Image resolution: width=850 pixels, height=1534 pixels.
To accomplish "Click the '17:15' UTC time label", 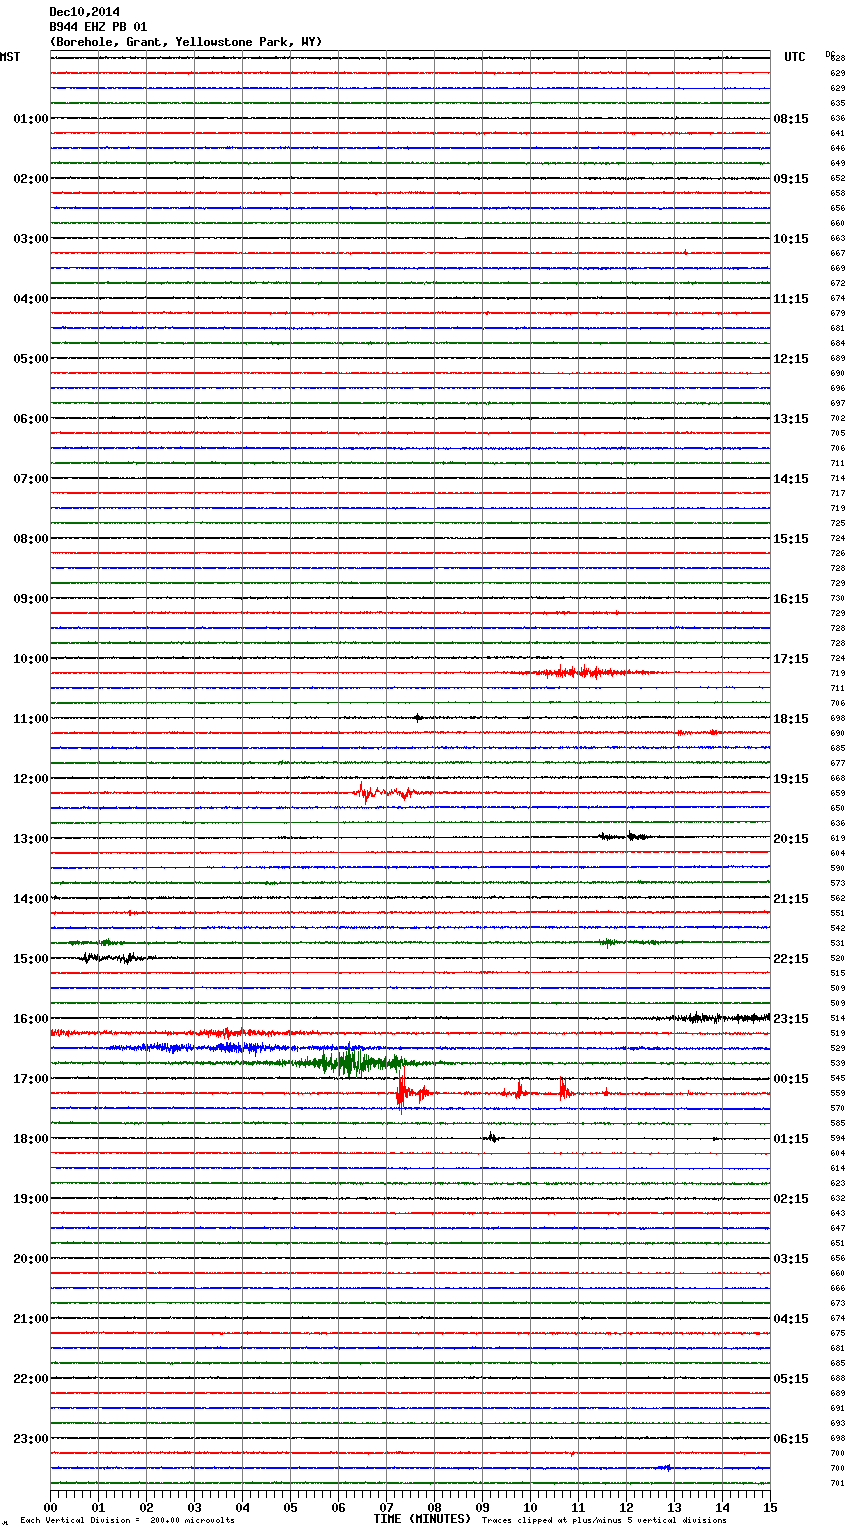I will 791,659.
